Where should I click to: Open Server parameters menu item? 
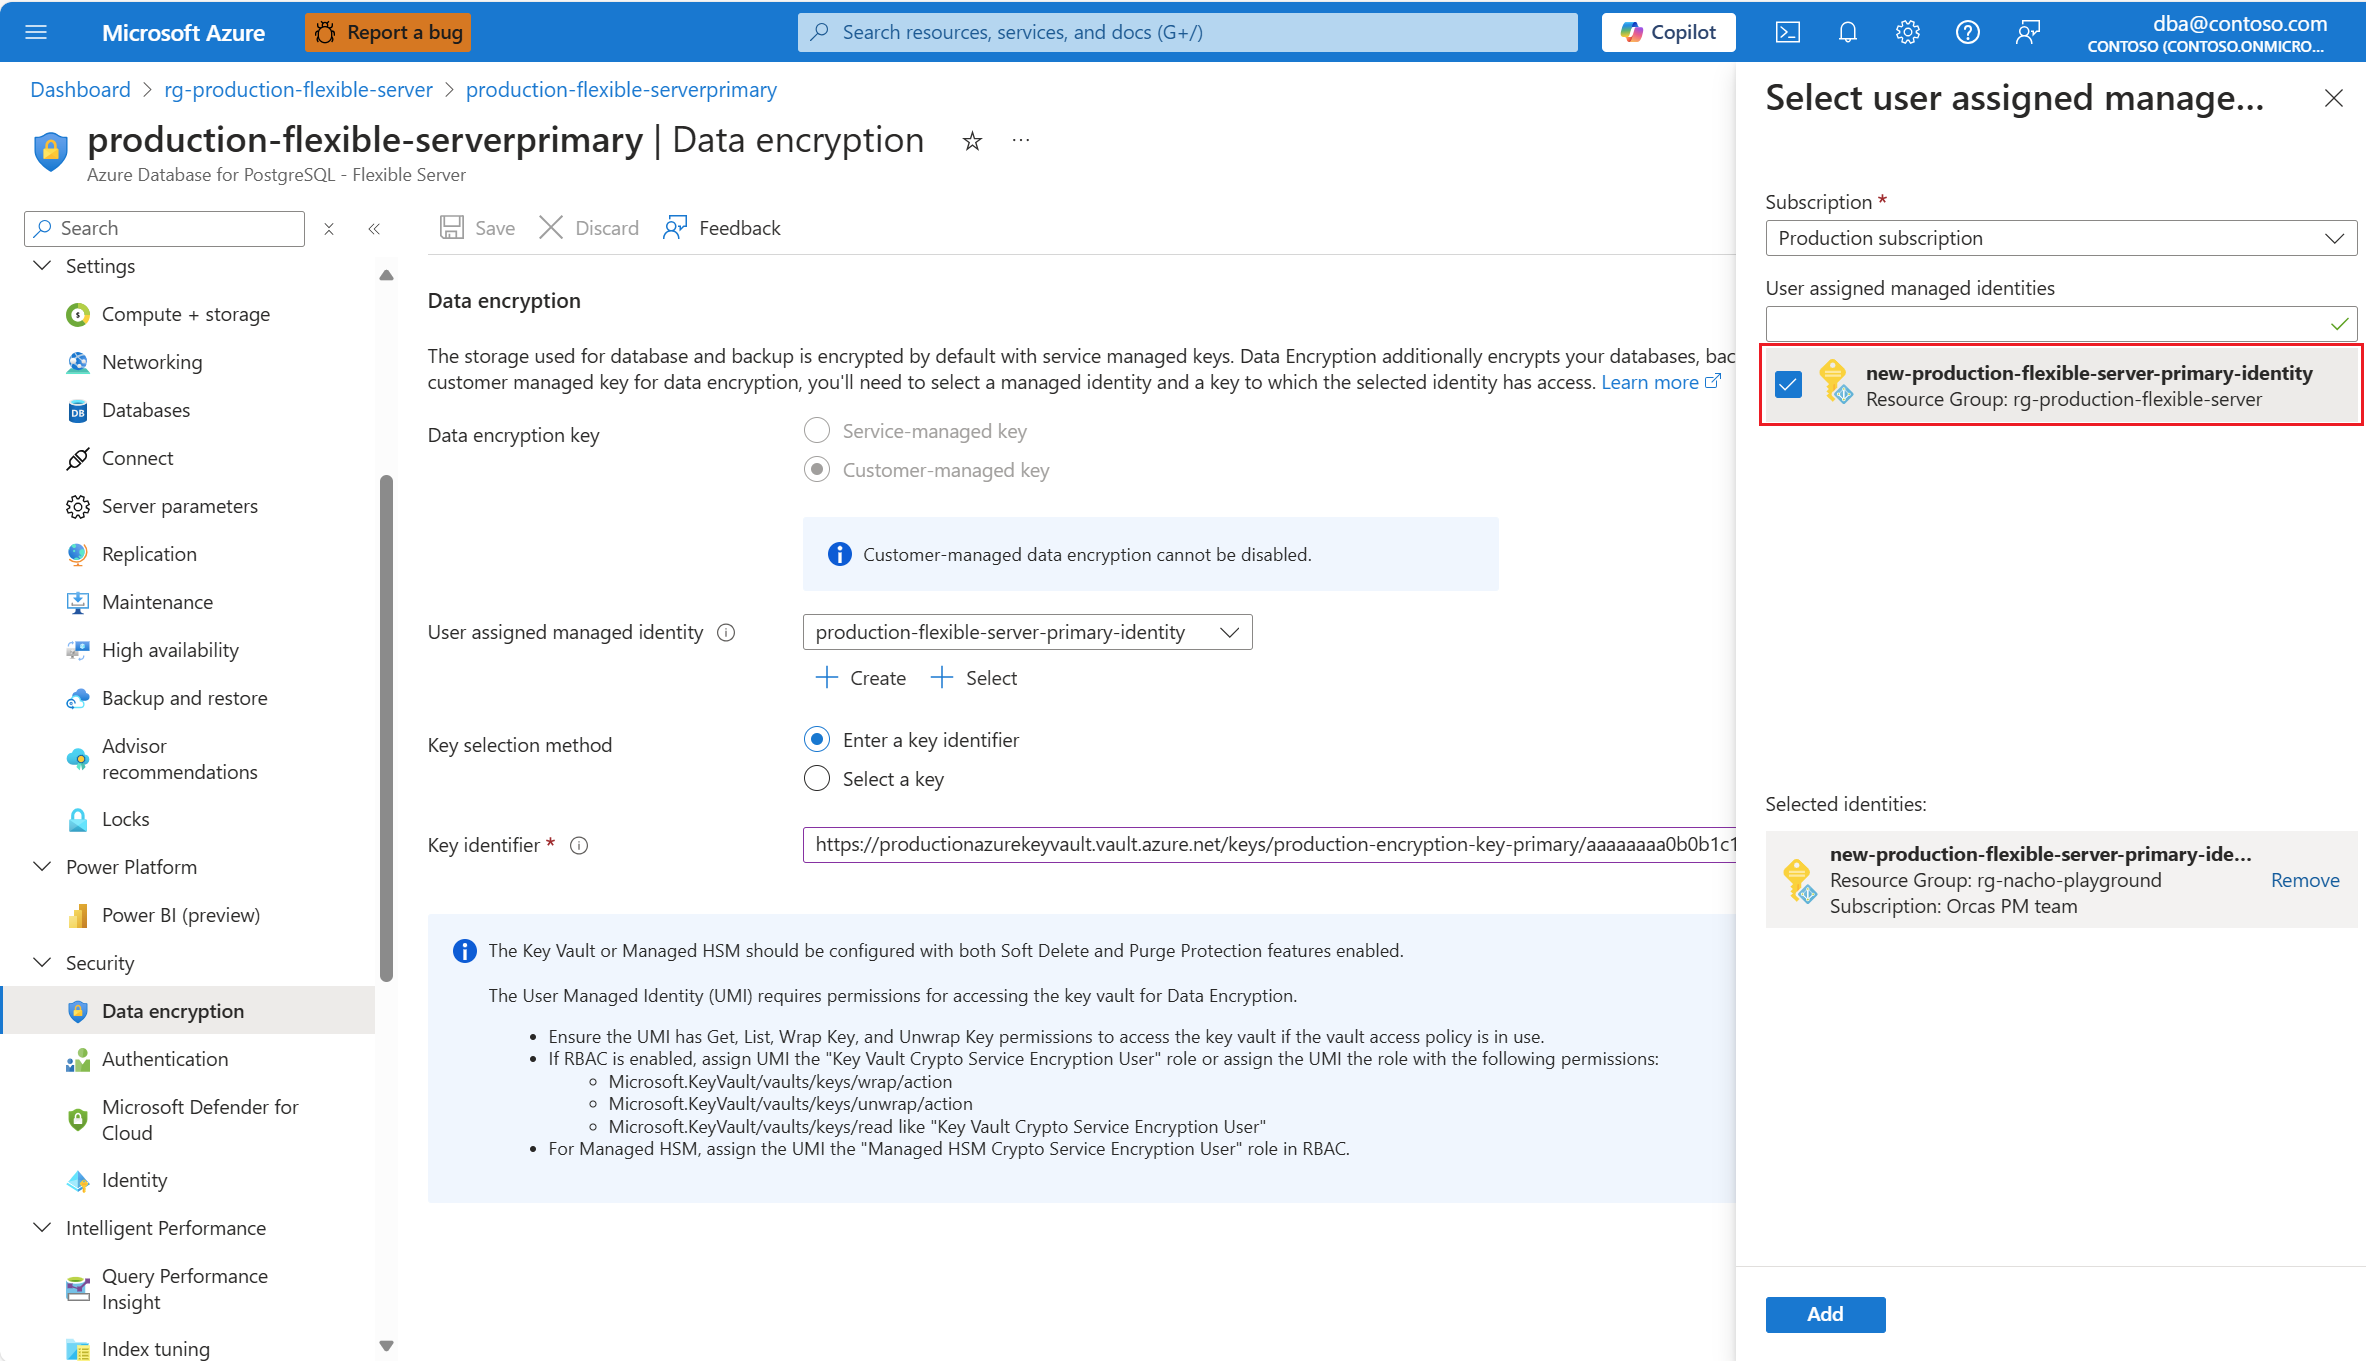coord(179,506)
